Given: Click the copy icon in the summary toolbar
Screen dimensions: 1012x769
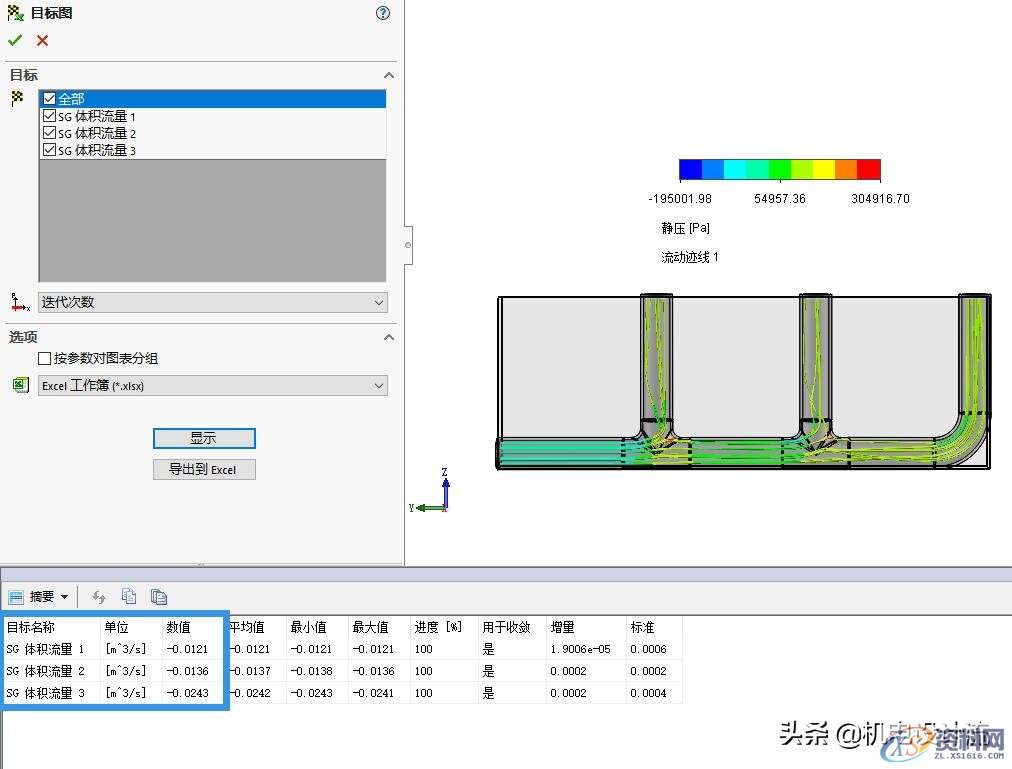Looking at the screenshot, I should (129, 596).
